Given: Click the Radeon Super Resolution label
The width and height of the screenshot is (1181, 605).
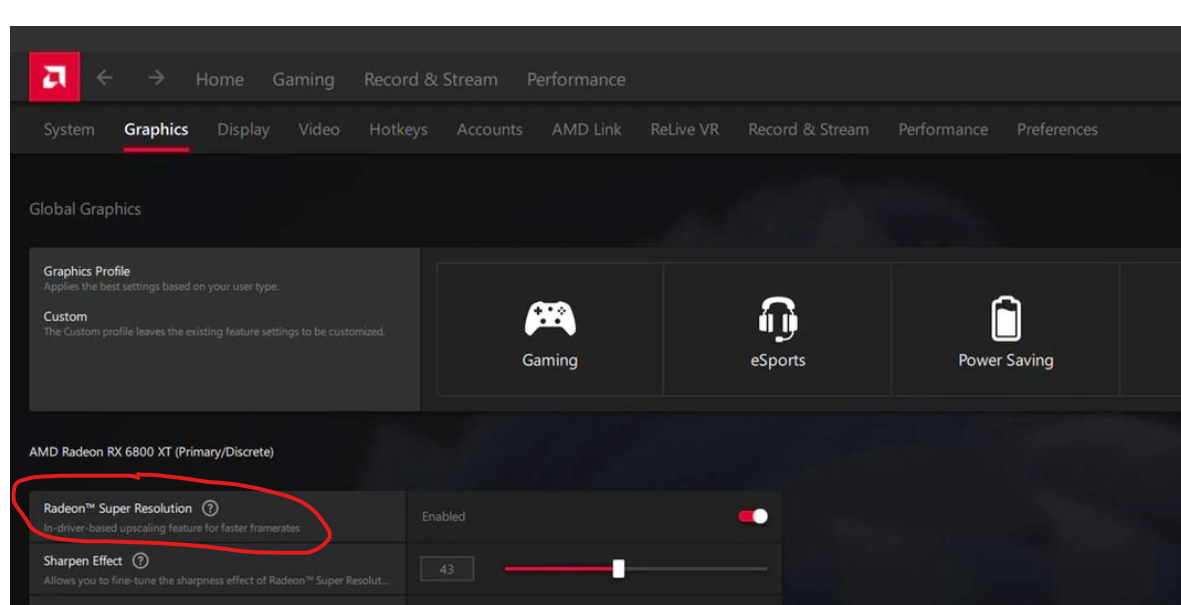Looking at the screenshot, I should (x=117, y=509).
